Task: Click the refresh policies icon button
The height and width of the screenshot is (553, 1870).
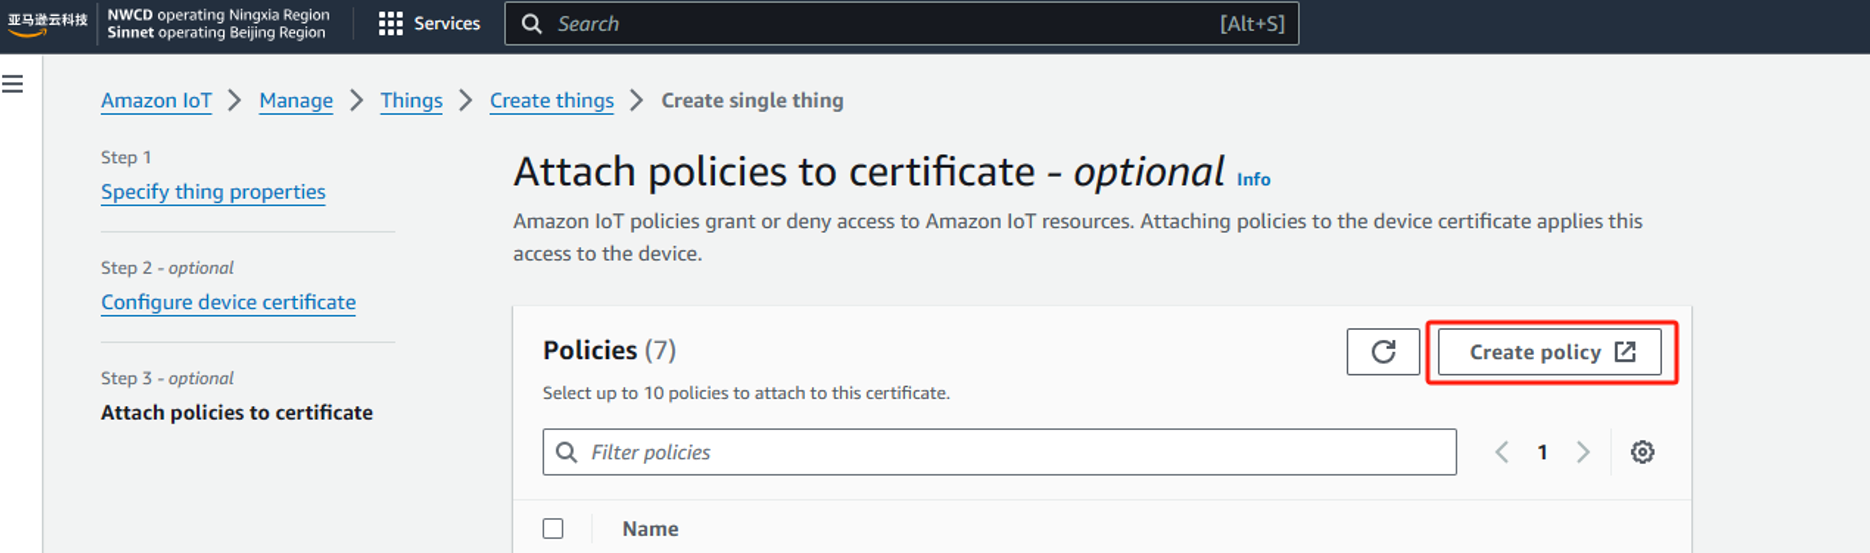Action: (1382, 352)
